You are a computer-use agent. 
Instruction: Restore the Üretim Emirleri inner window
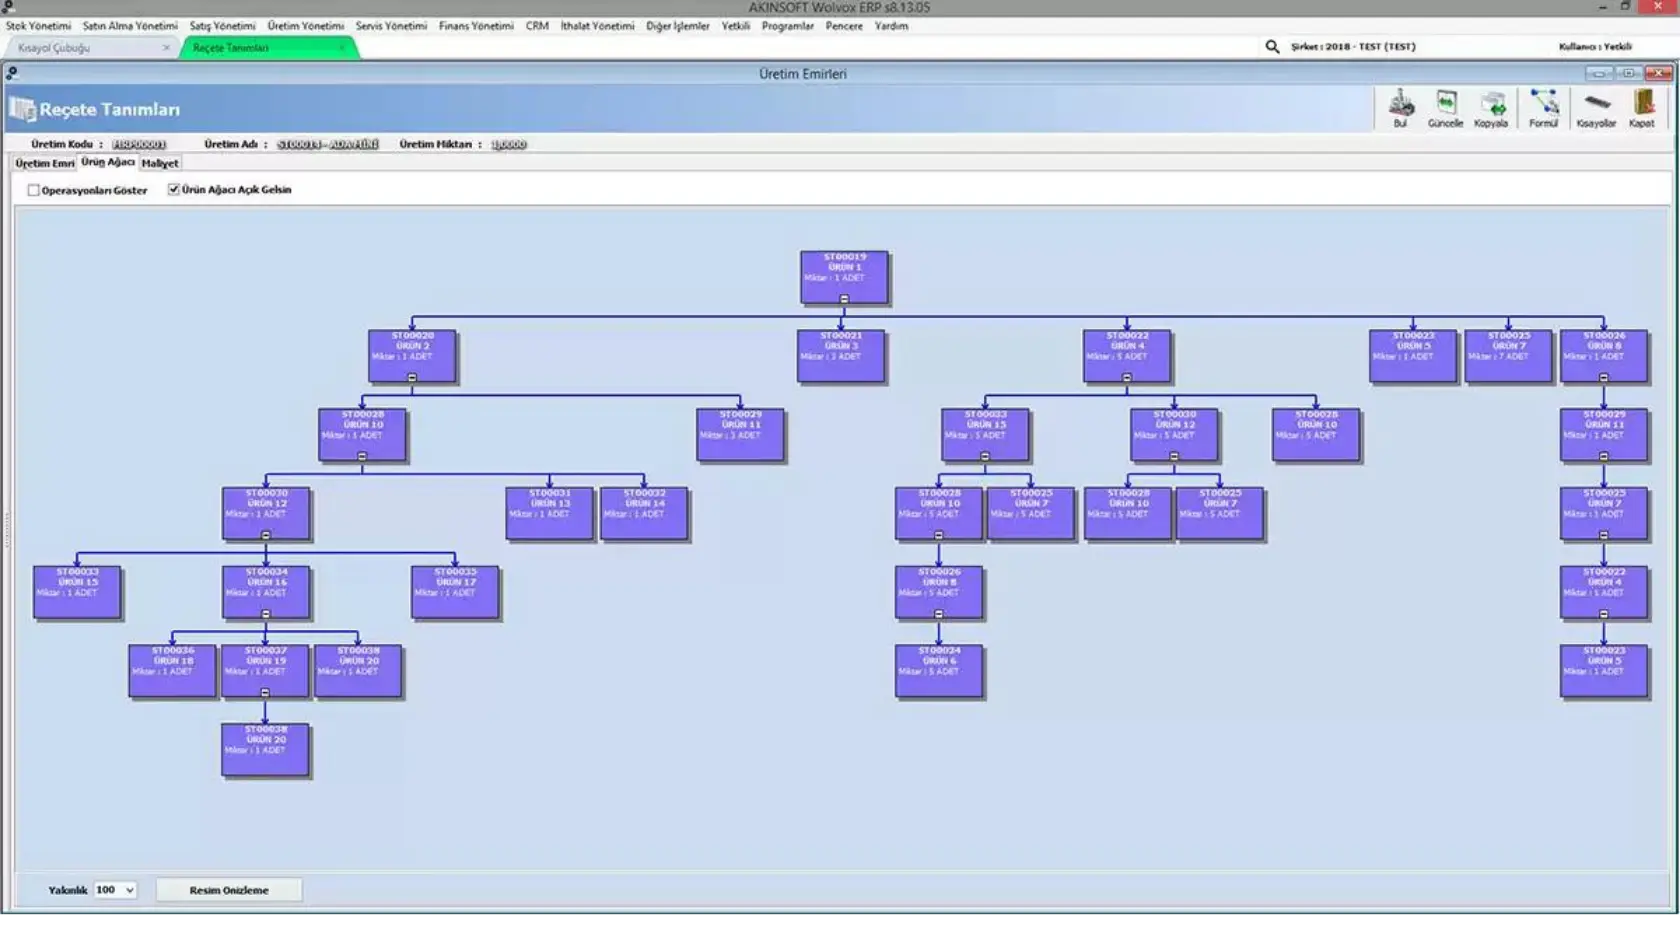coord(1629,73)
